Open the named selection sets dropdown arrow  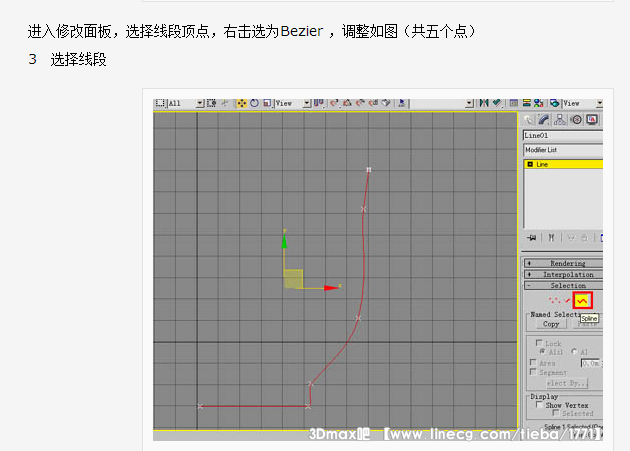pyautogui.click(x=469, y=104)
